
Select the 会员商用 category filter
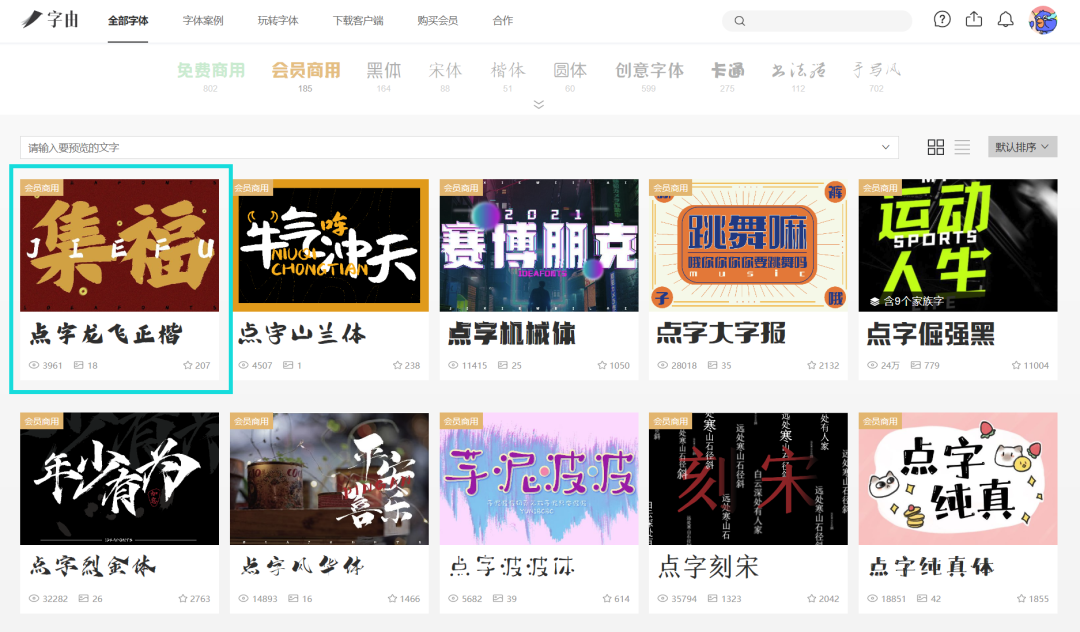(x=305, y=71)
